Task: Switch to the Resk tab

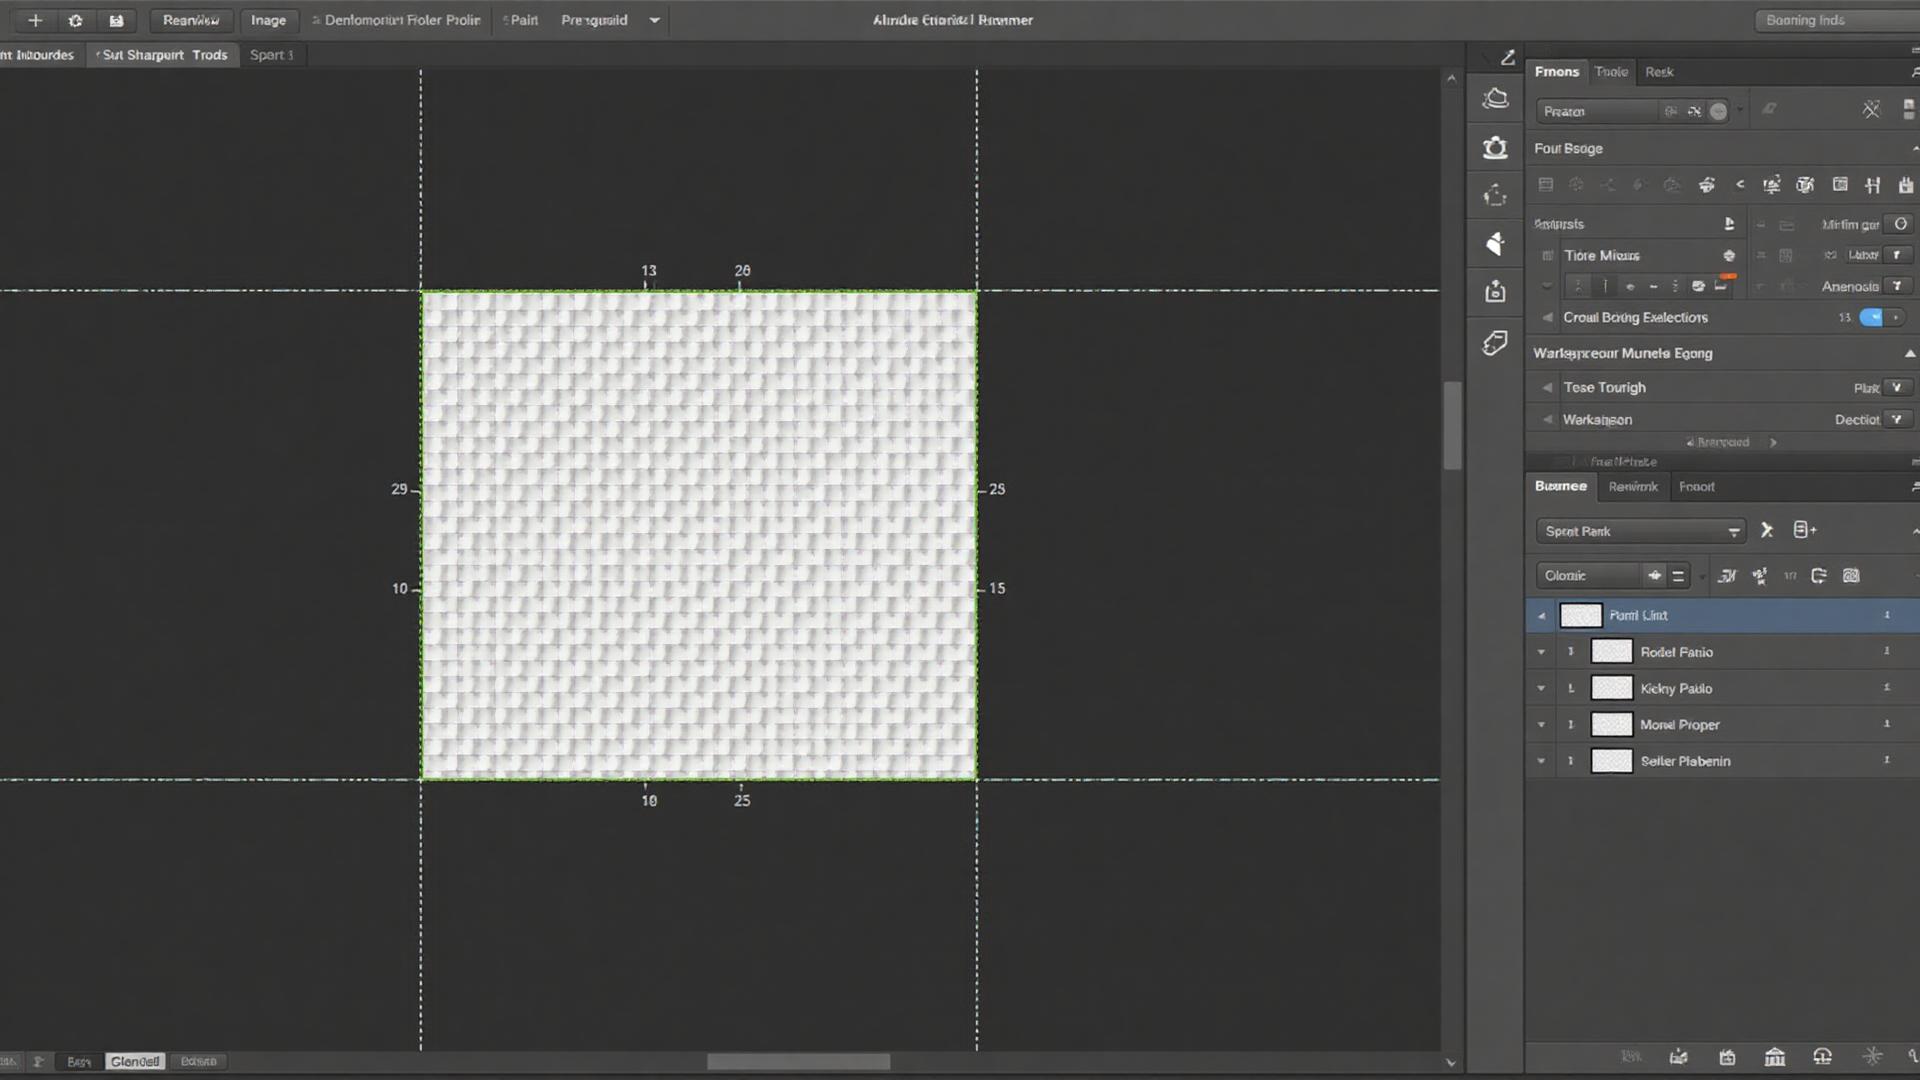Action: 1659,71
